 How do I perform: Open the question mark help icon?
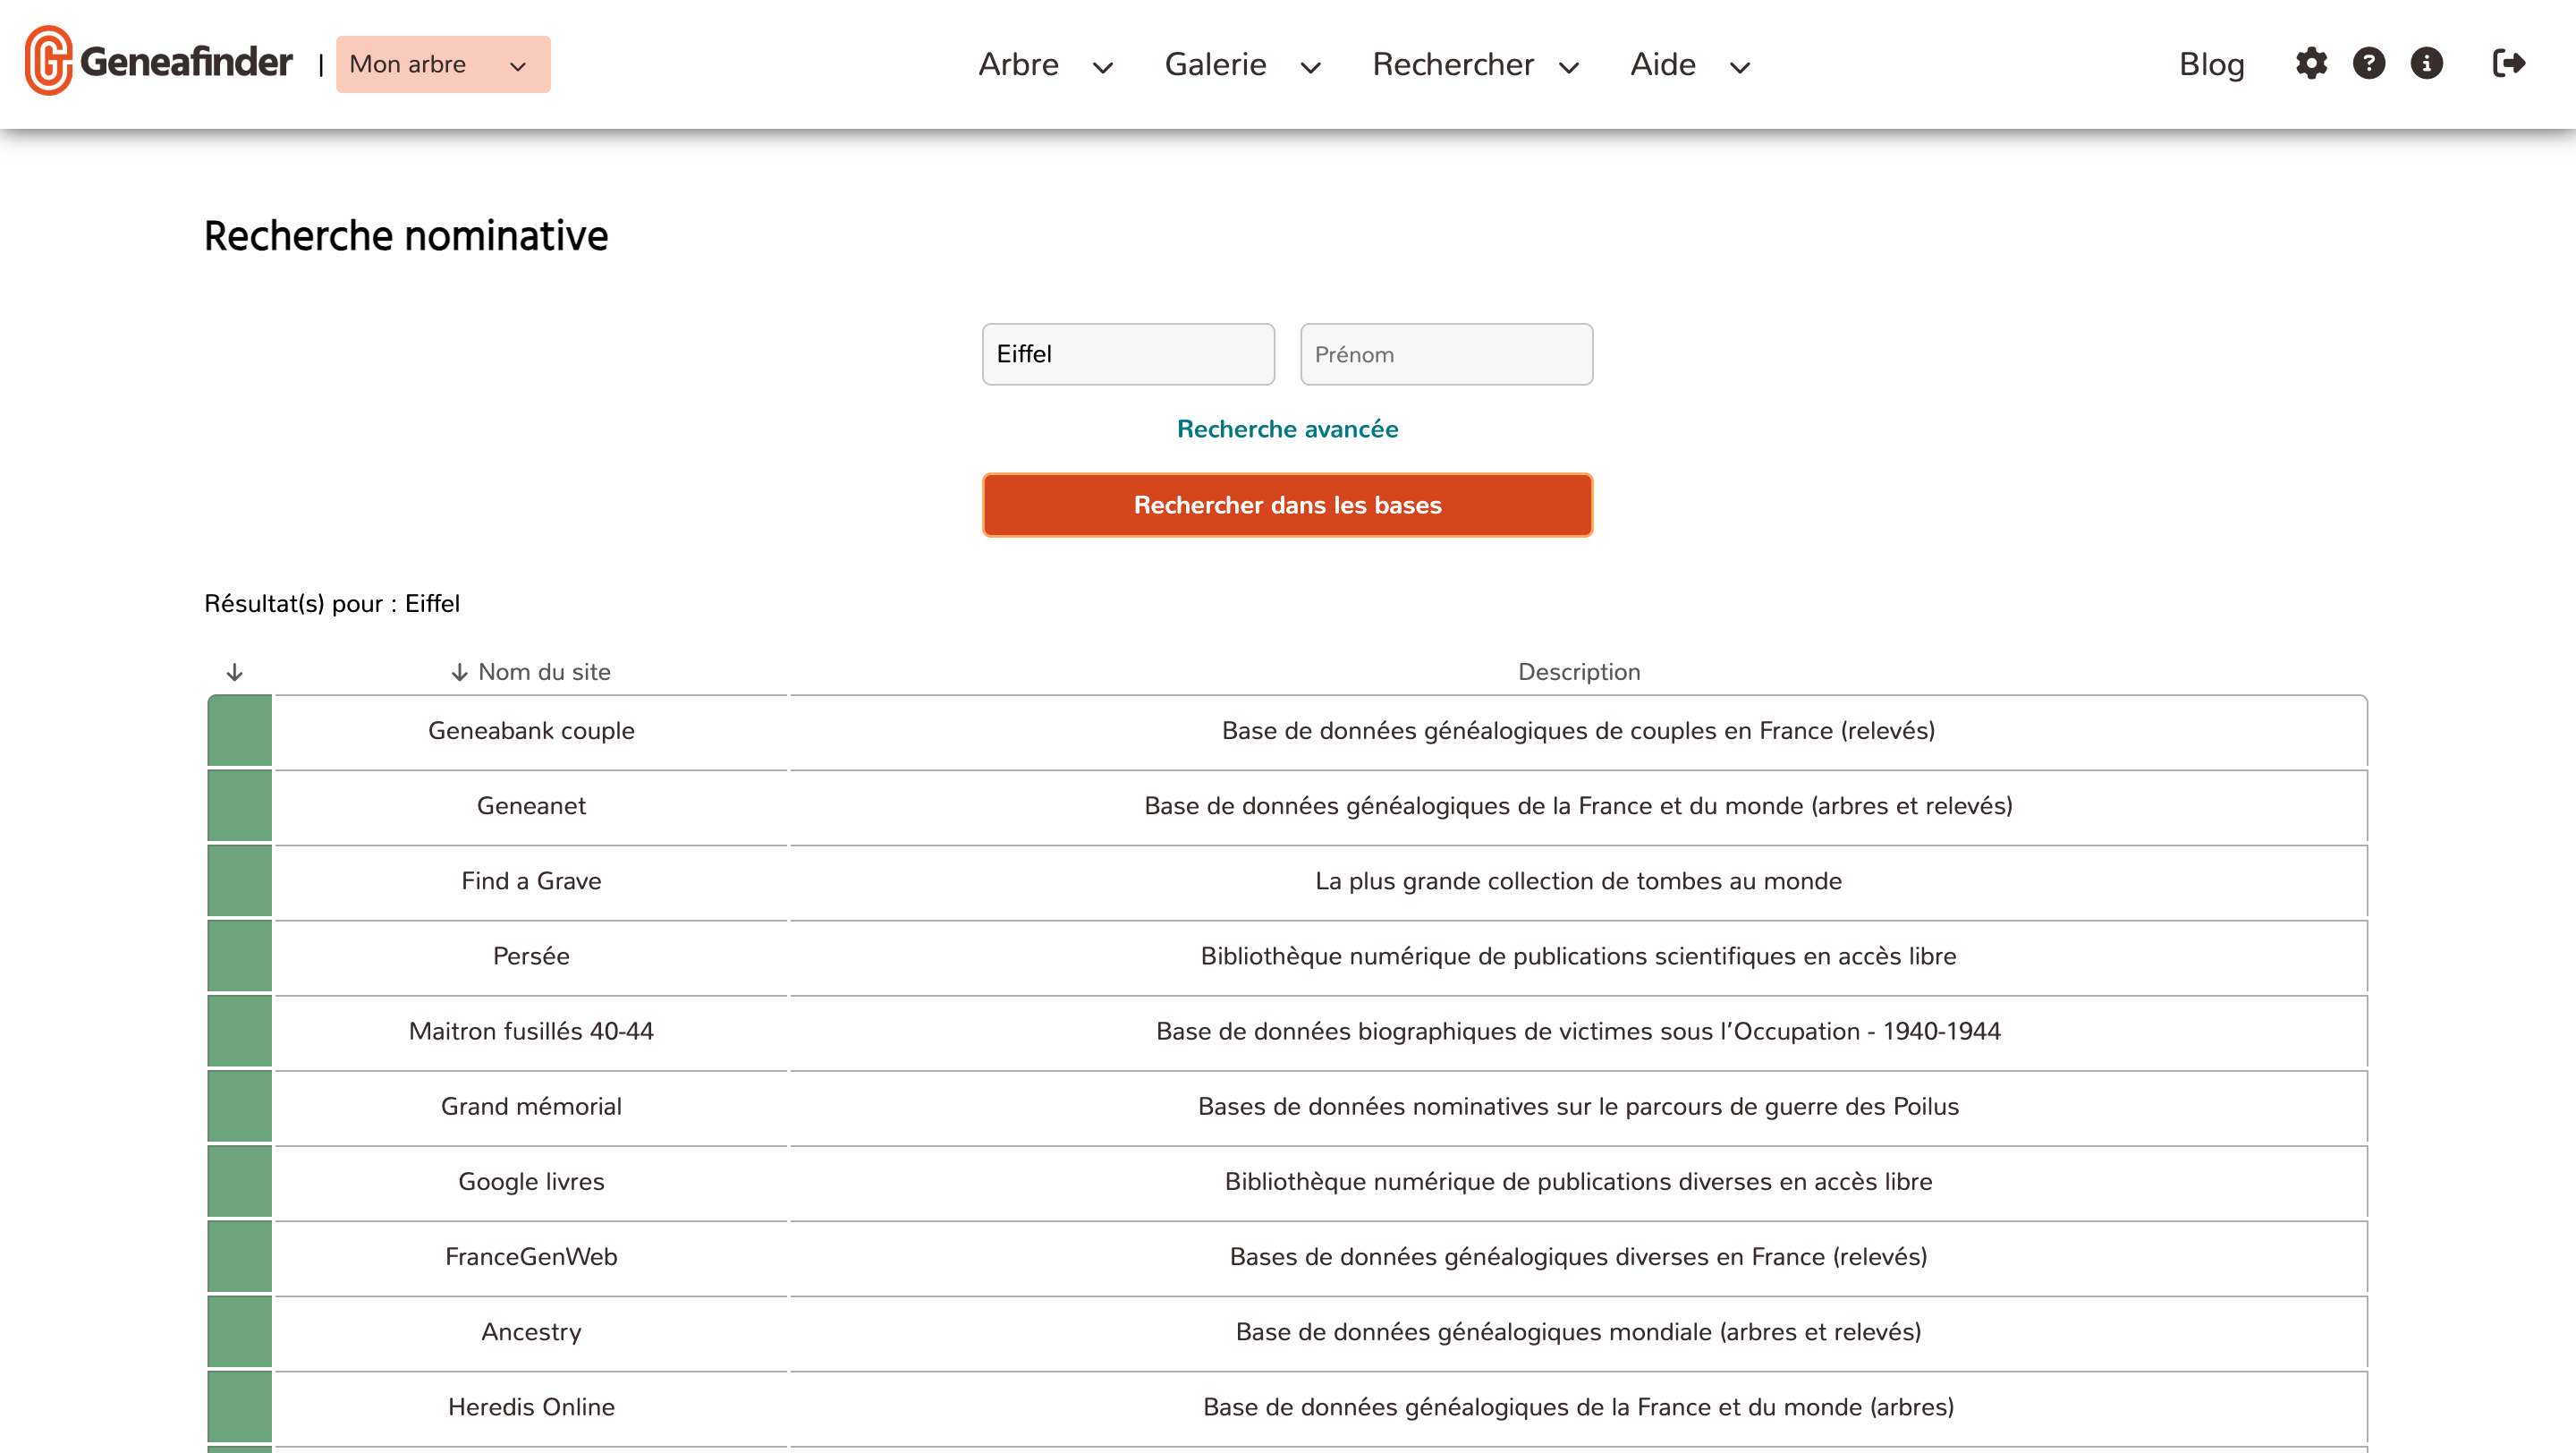[x=2369, y=63]
